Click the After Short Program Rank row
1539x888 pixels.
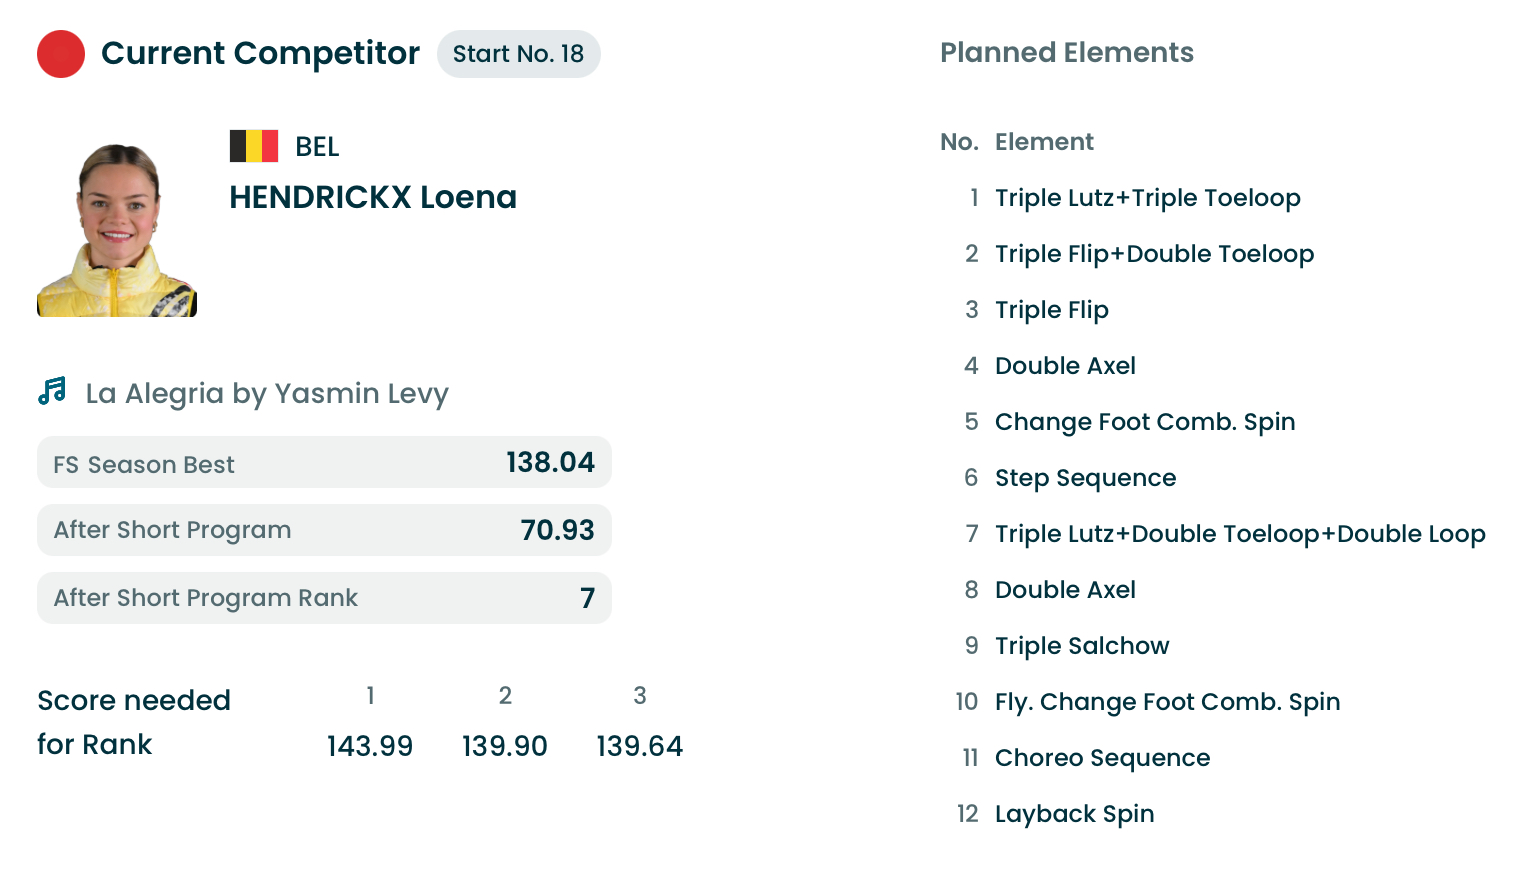pos(324,598)
